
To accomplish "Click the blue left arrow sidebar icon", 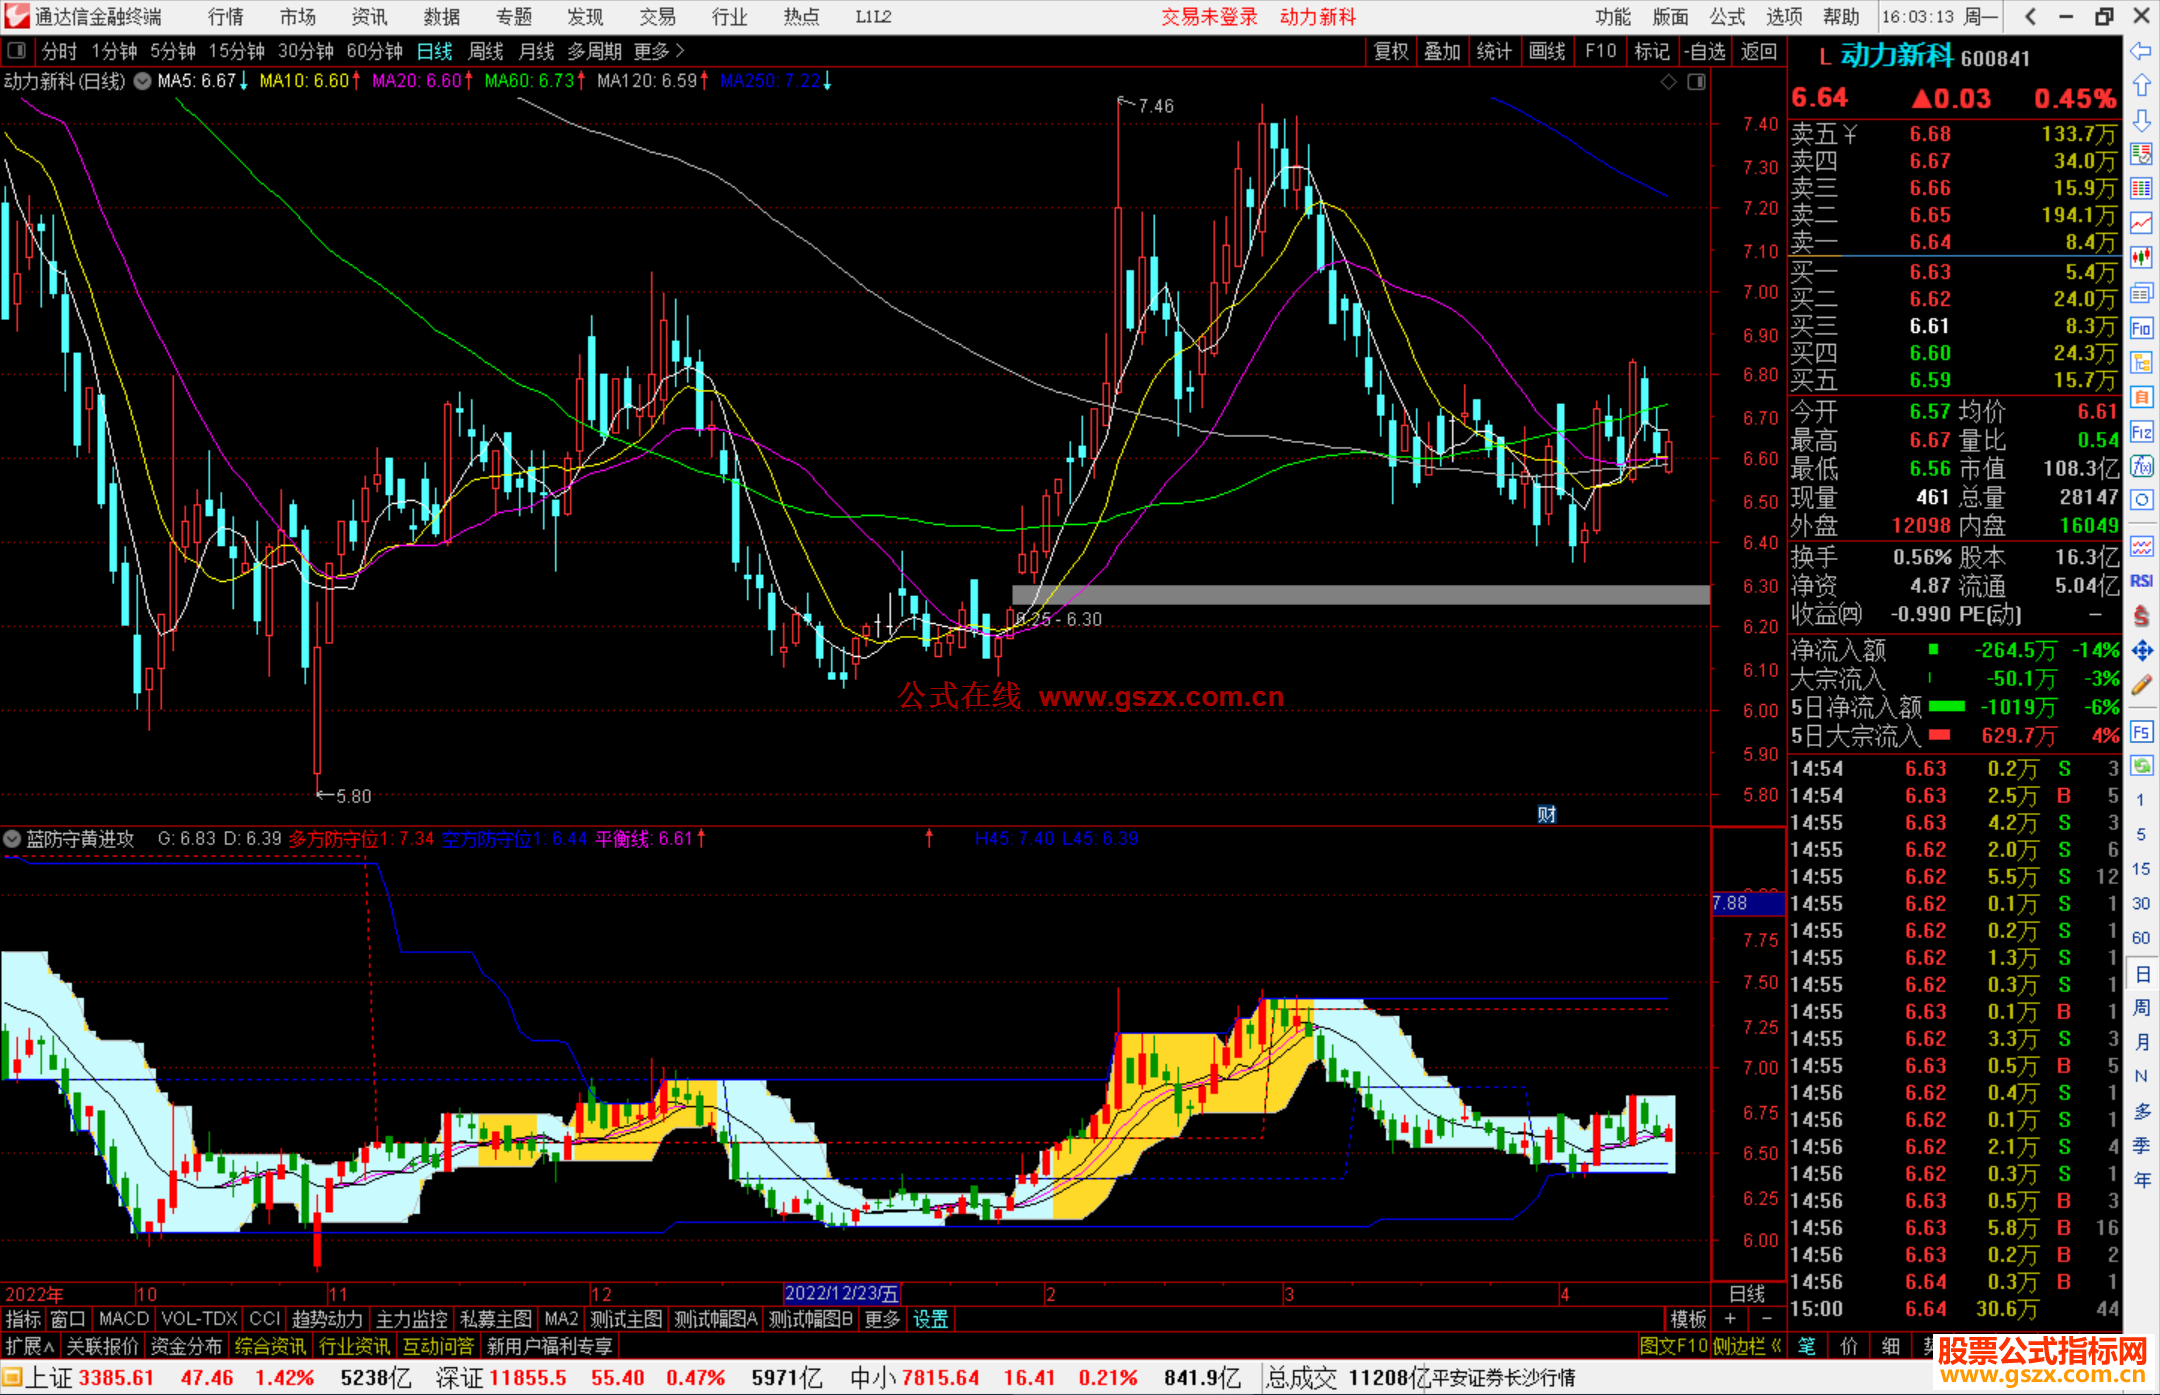I will [x=2141, y=51].
